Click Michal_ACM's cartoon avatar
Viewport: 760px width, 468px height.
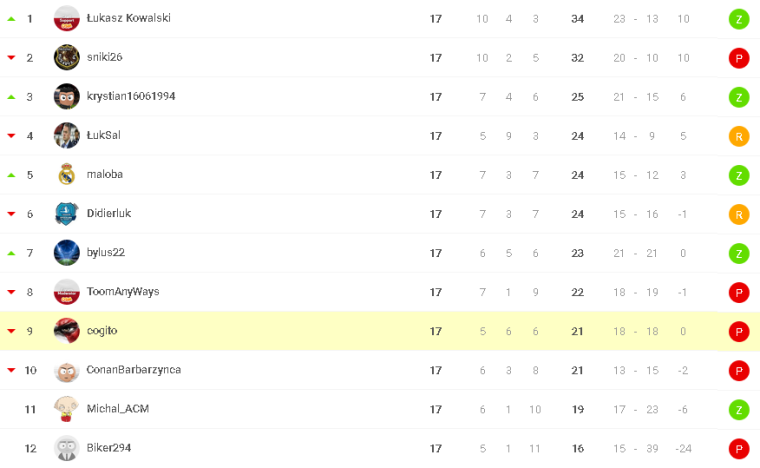point(67,409)
